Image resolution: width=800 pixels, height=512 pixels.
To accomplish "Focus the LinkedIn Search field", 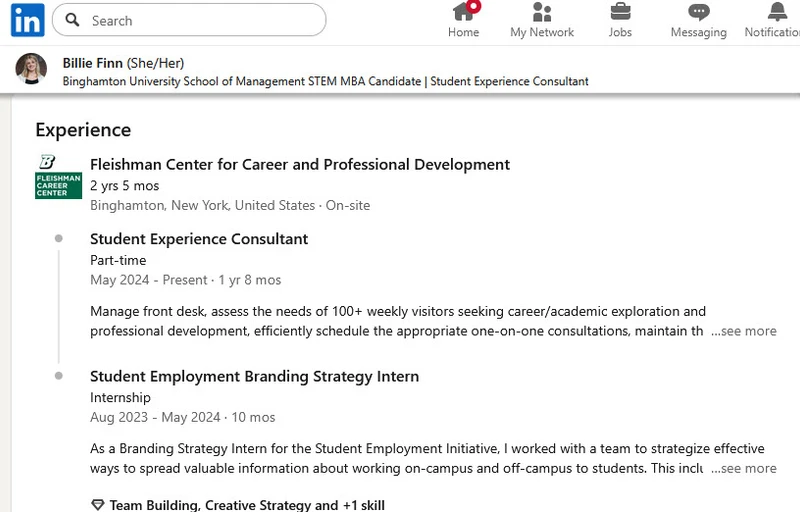I will click(189, 20).
